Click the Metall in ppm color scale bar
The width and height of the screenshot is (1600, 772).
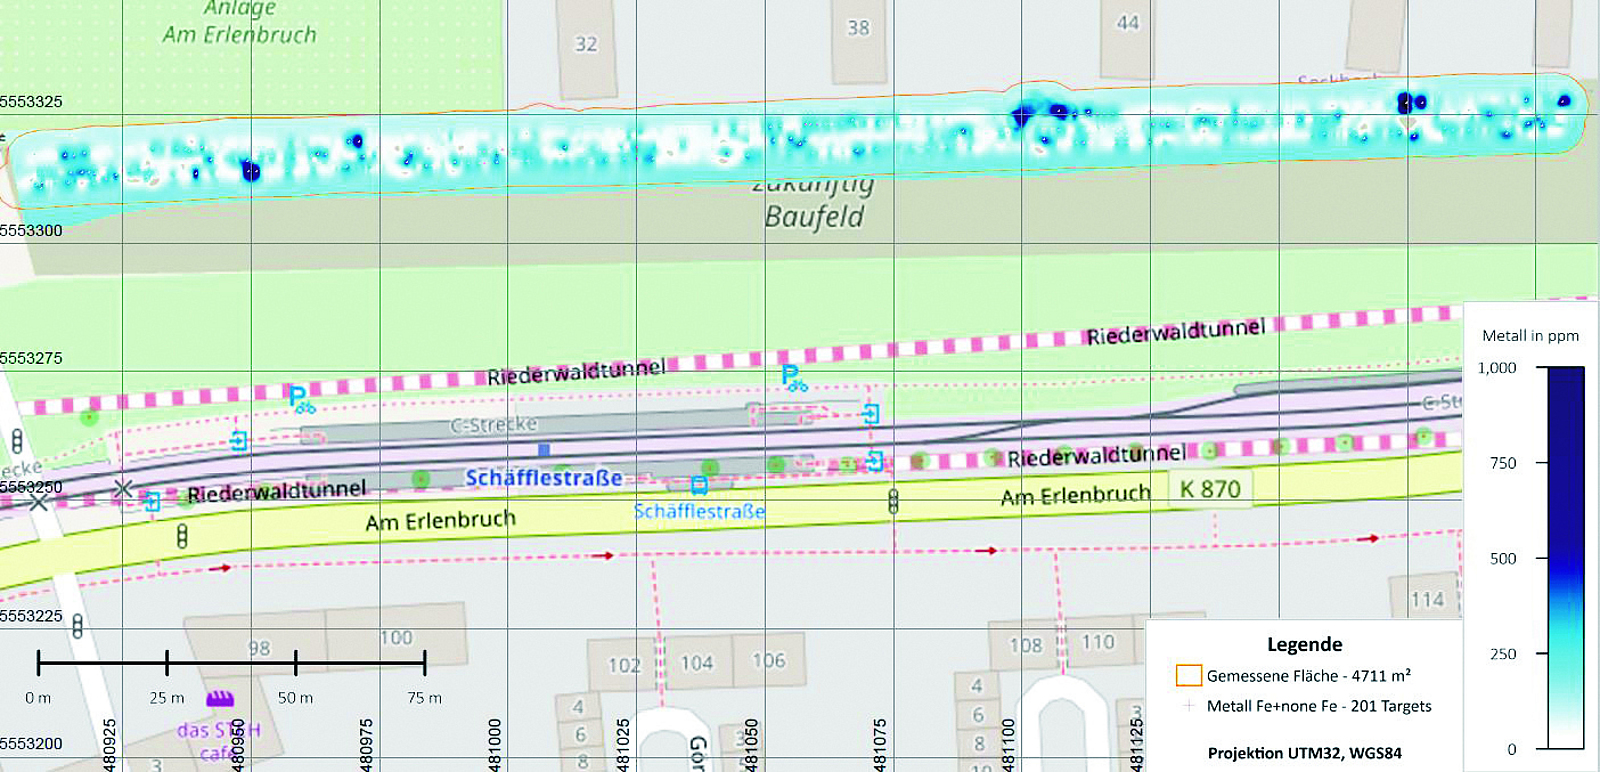coord(1566,557)
